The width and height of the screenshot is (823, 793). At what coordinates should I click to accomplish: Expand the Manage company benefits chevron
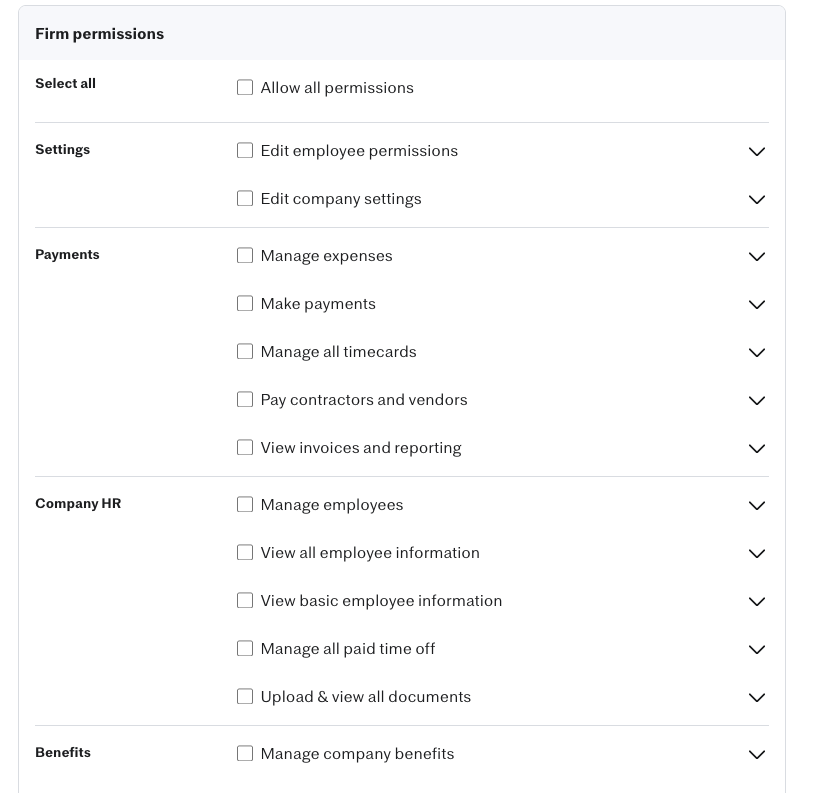click(x=756, y=755)
